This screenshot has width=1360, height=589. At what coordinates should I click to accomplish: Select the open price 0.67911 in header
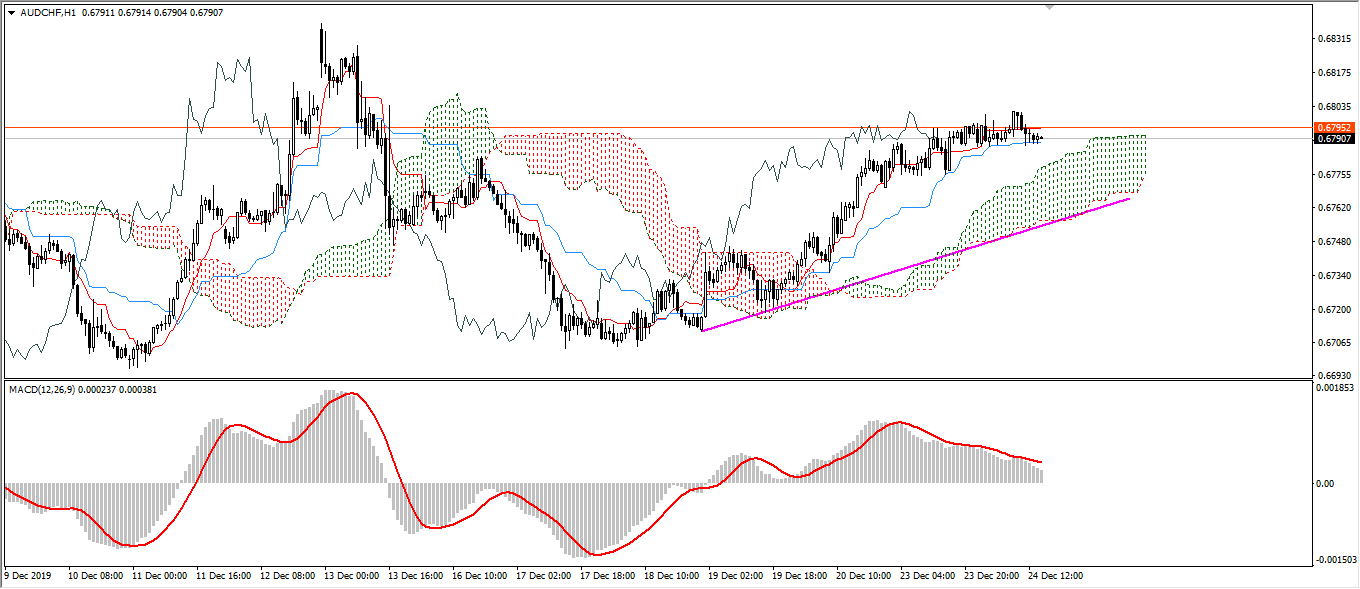[97, 14]
